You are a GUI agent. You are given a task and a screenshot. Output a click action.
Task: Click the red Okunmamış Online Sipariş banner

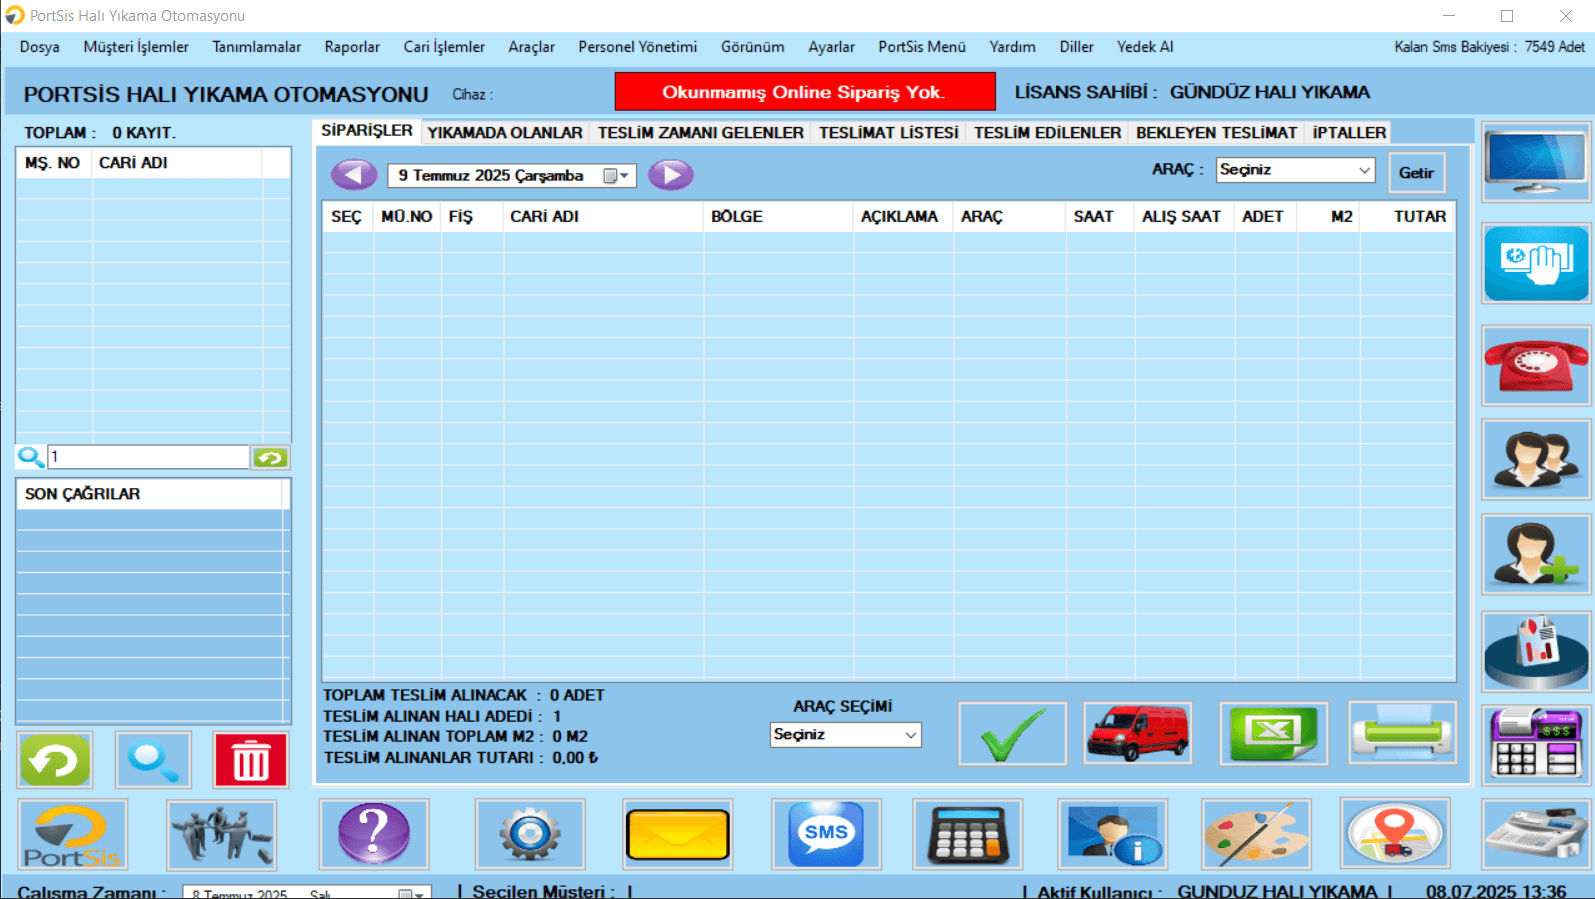pyautogui.click(x=804, y=92)
